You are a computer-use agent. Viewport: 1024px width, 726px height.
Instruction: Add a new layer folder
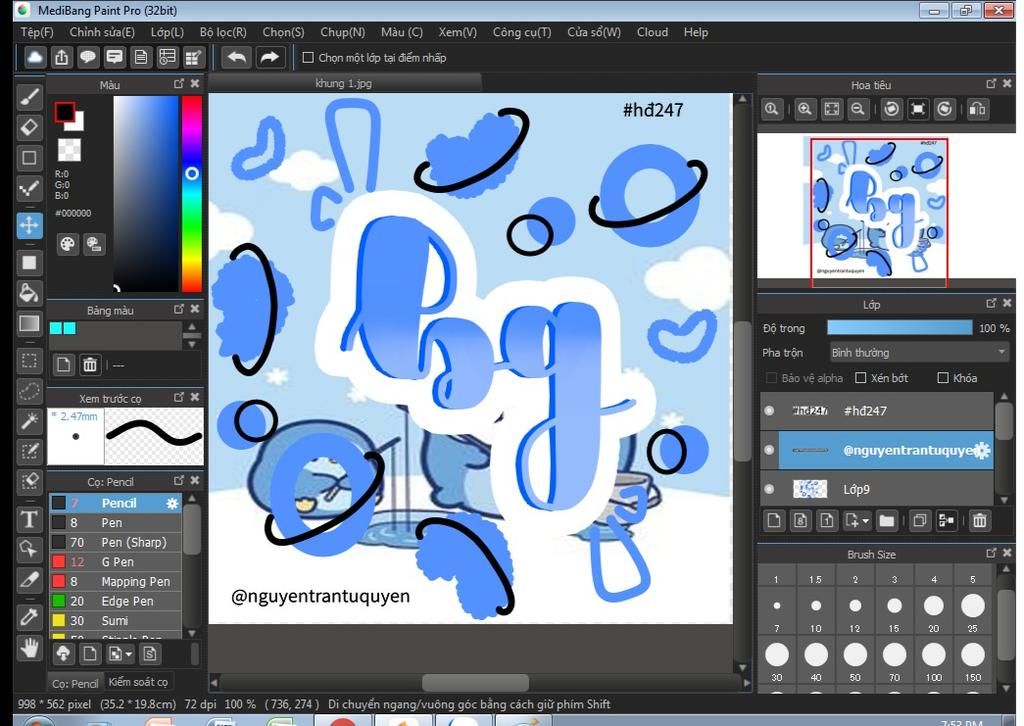(886, 520)
